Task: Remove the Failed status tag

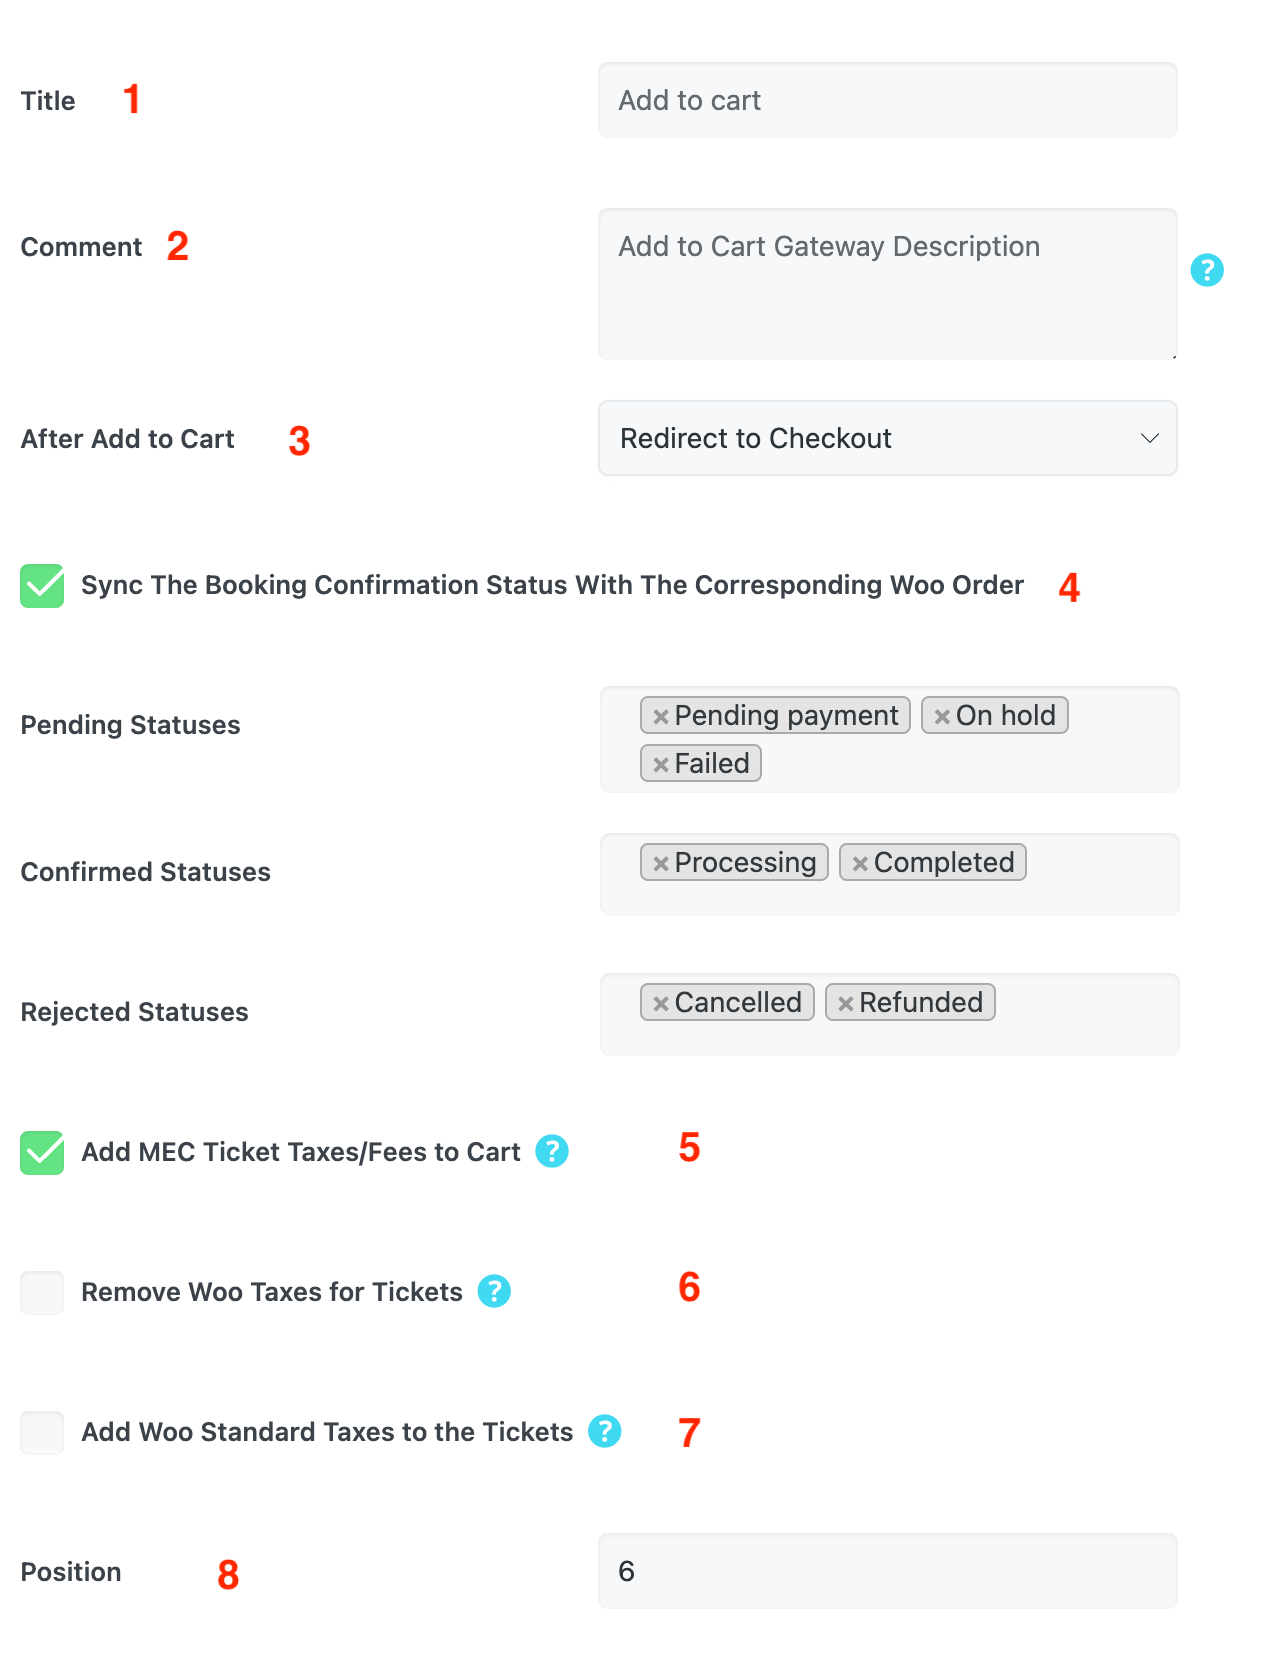Action: click(x=660, y=764)
